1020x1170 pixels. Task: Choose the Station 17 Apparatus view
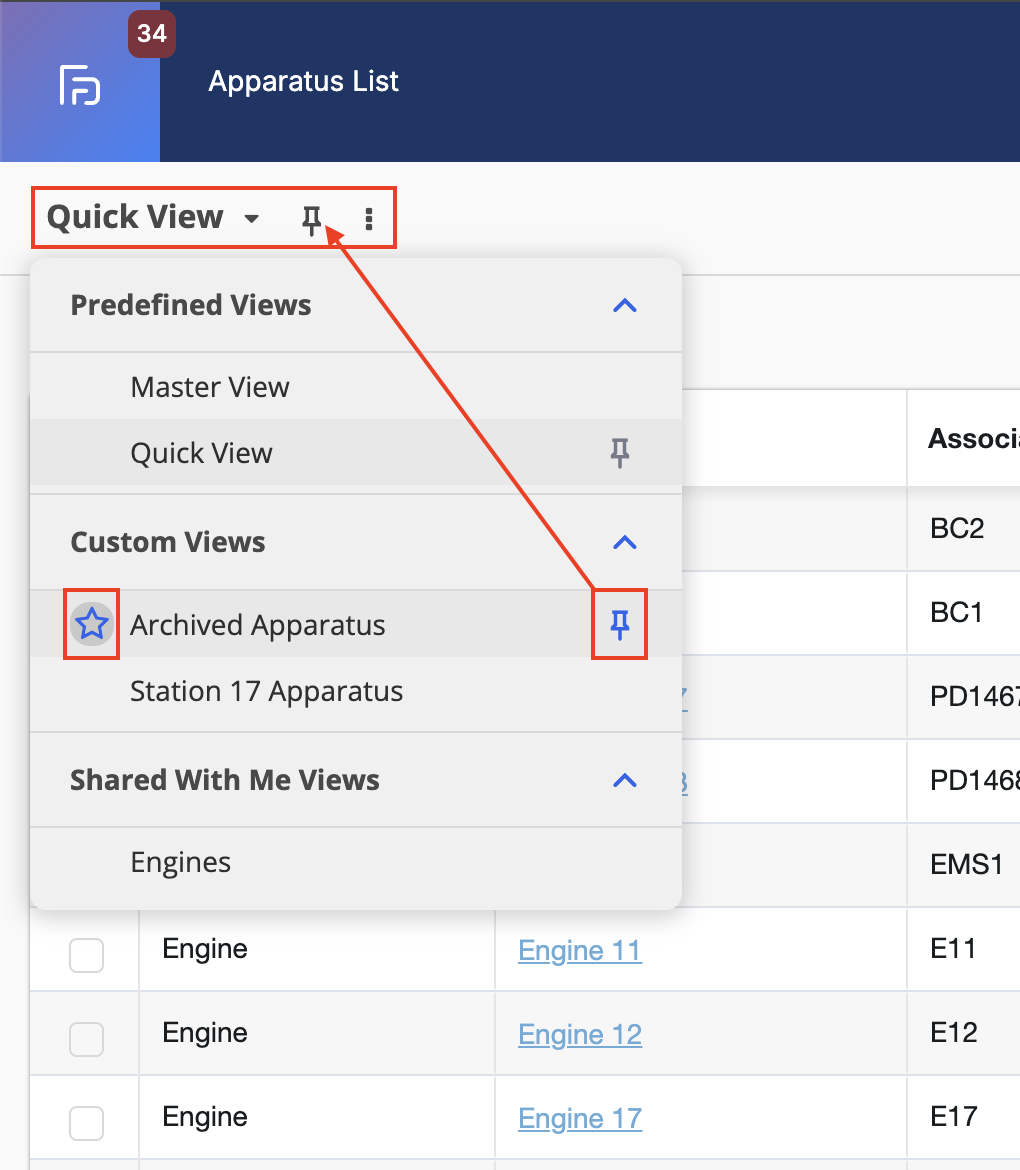(x=356, y=691)
